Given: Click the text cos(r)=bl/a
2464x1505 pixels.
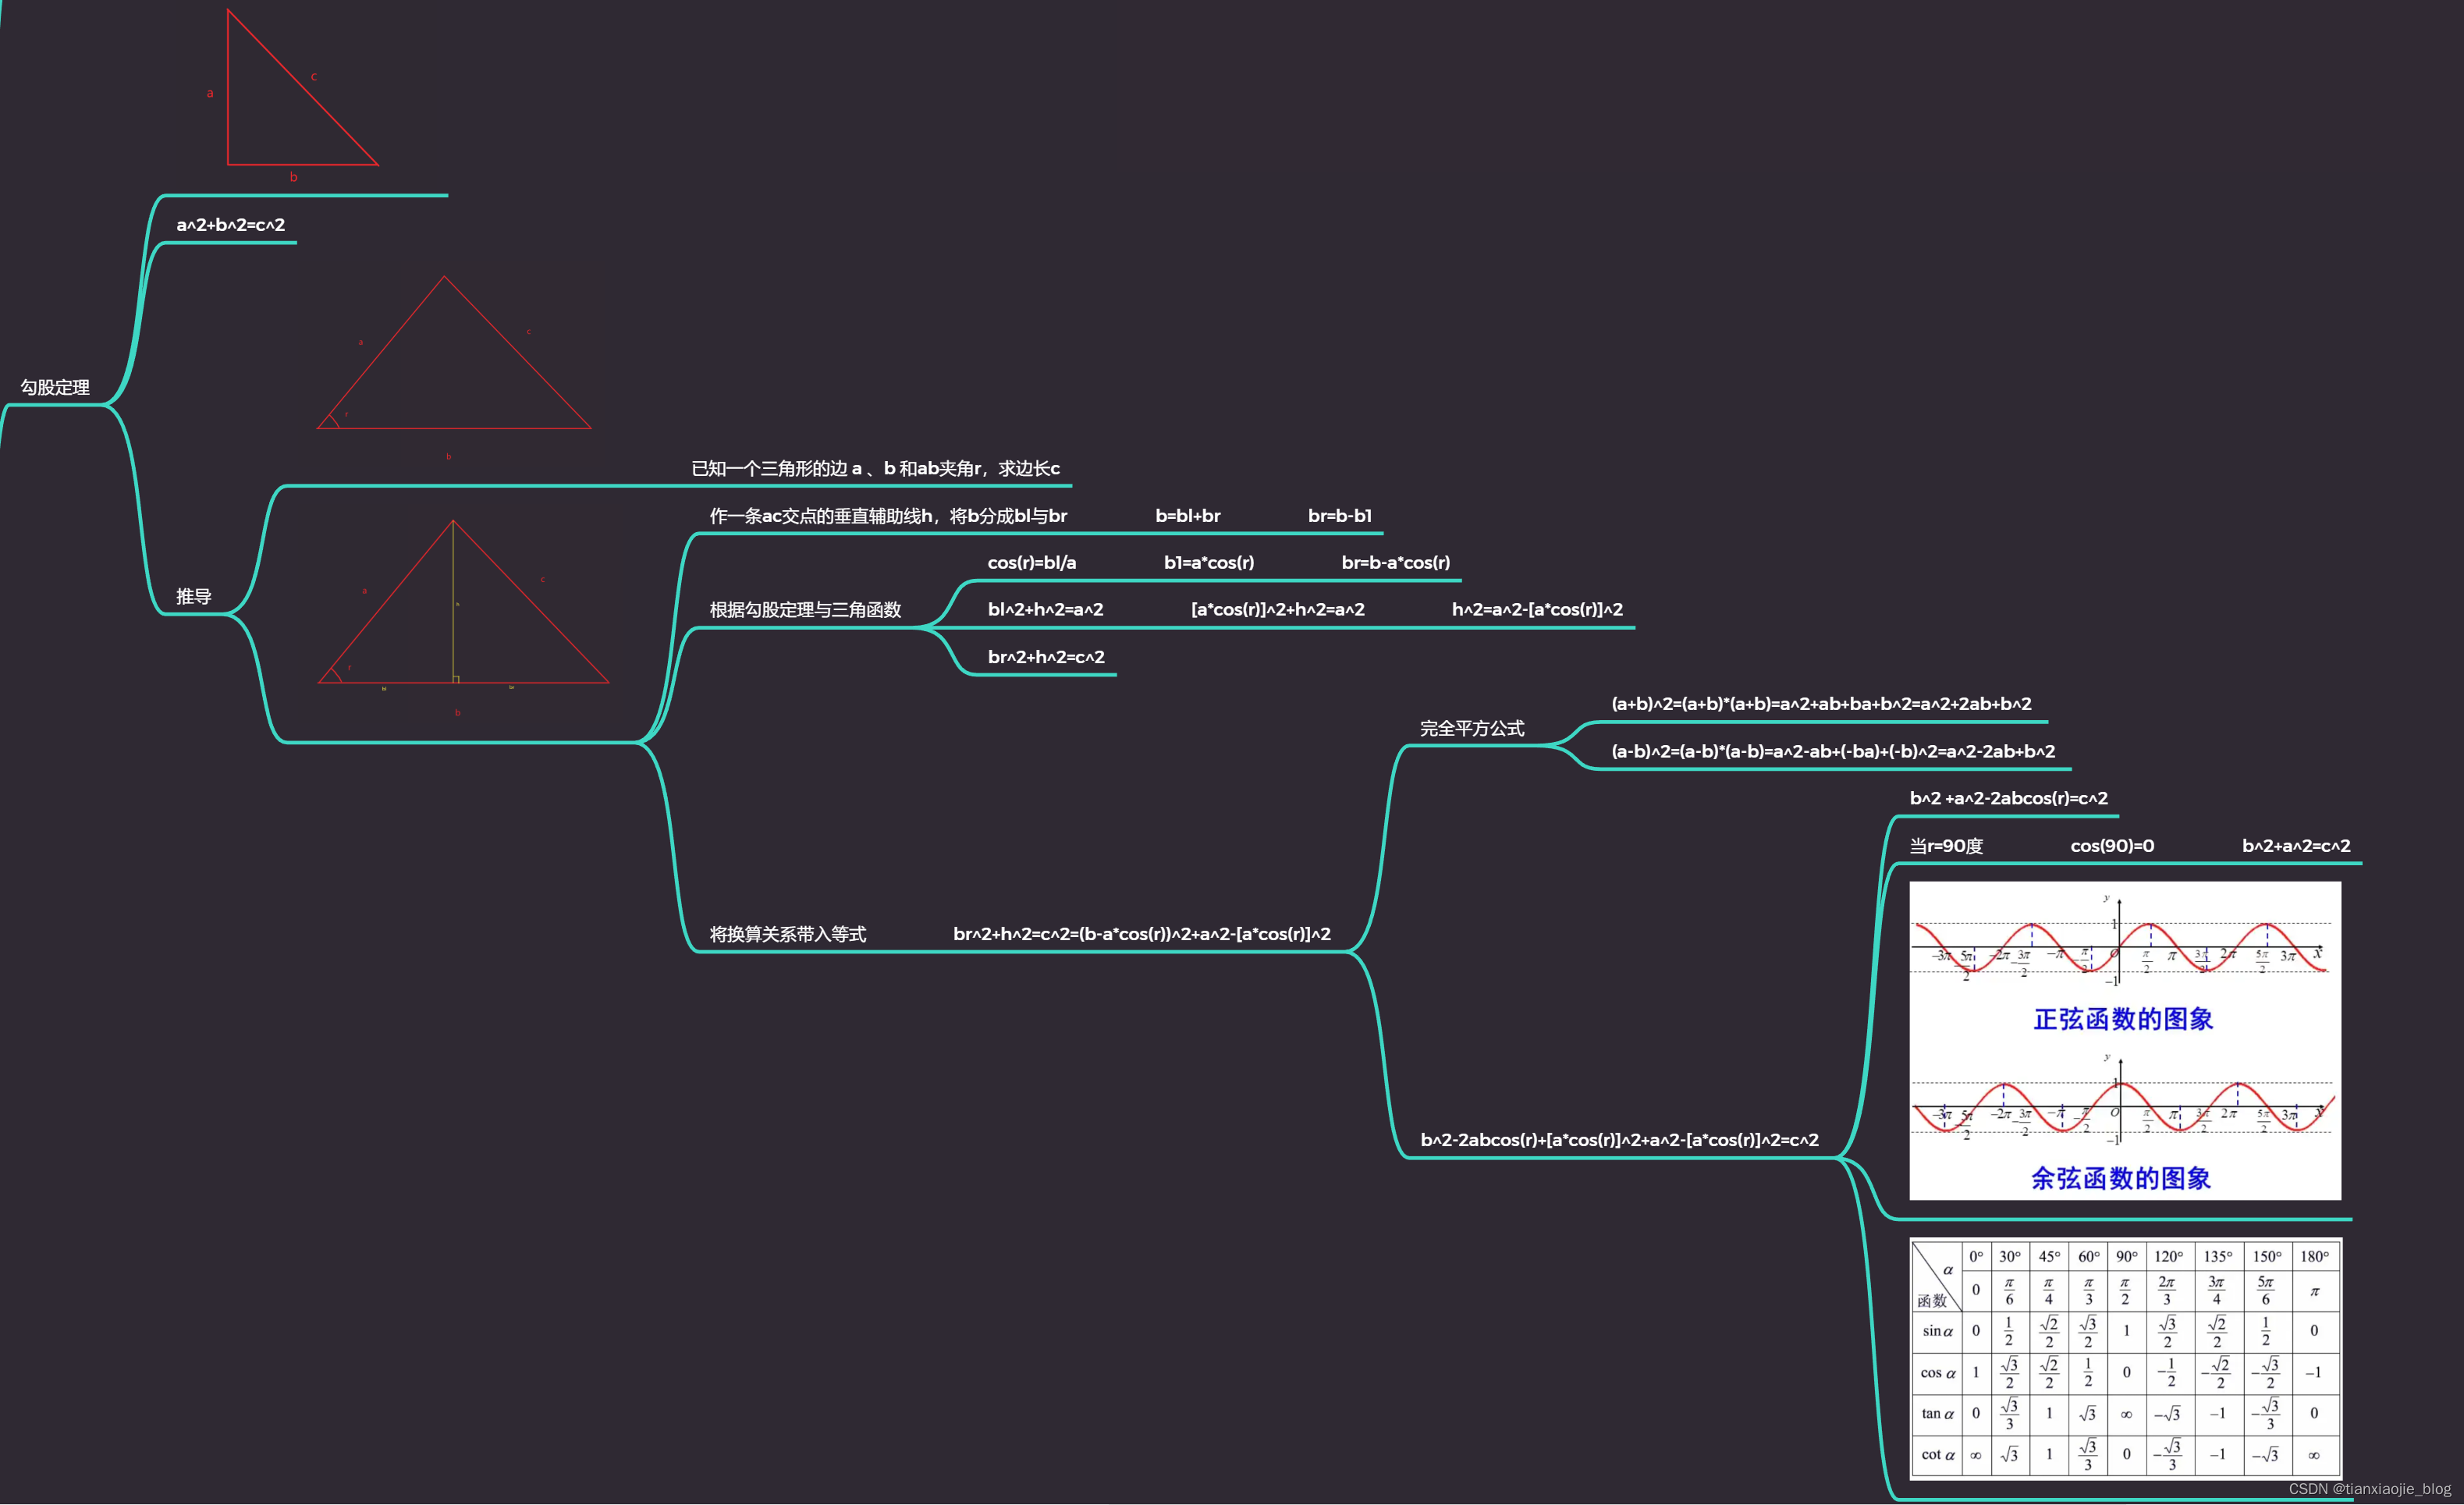Looking at the screenshot, I should point(1032,563).
